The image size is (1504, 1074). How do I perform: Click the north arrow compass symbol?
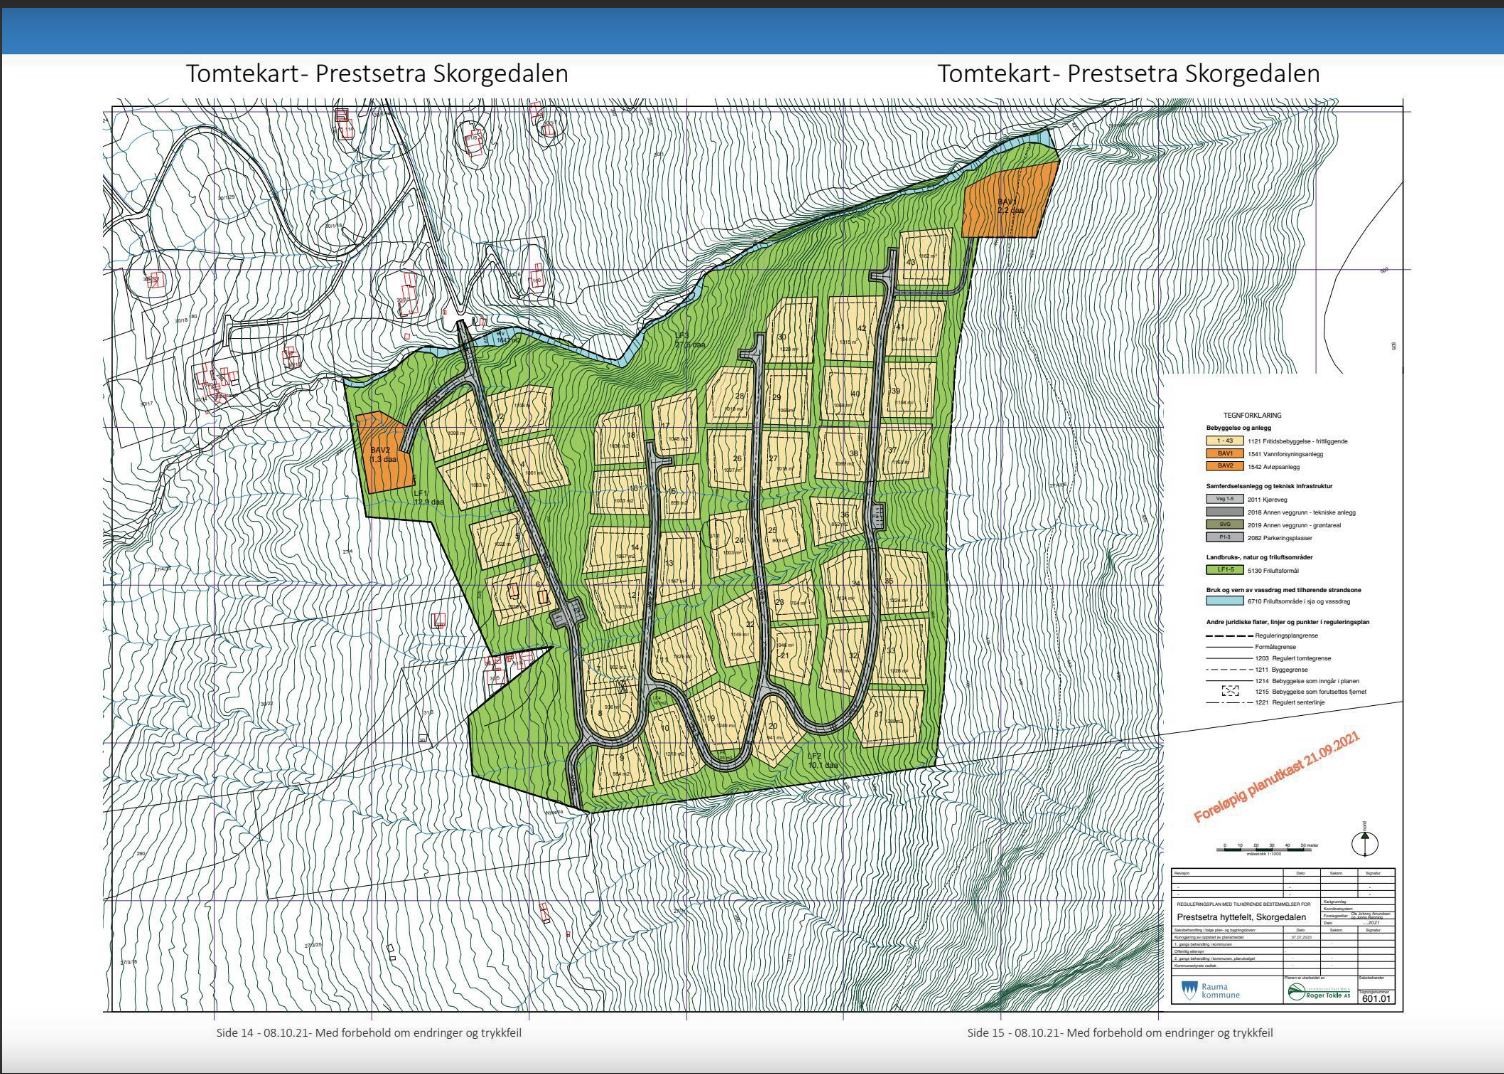click(x=1365, y=842)
